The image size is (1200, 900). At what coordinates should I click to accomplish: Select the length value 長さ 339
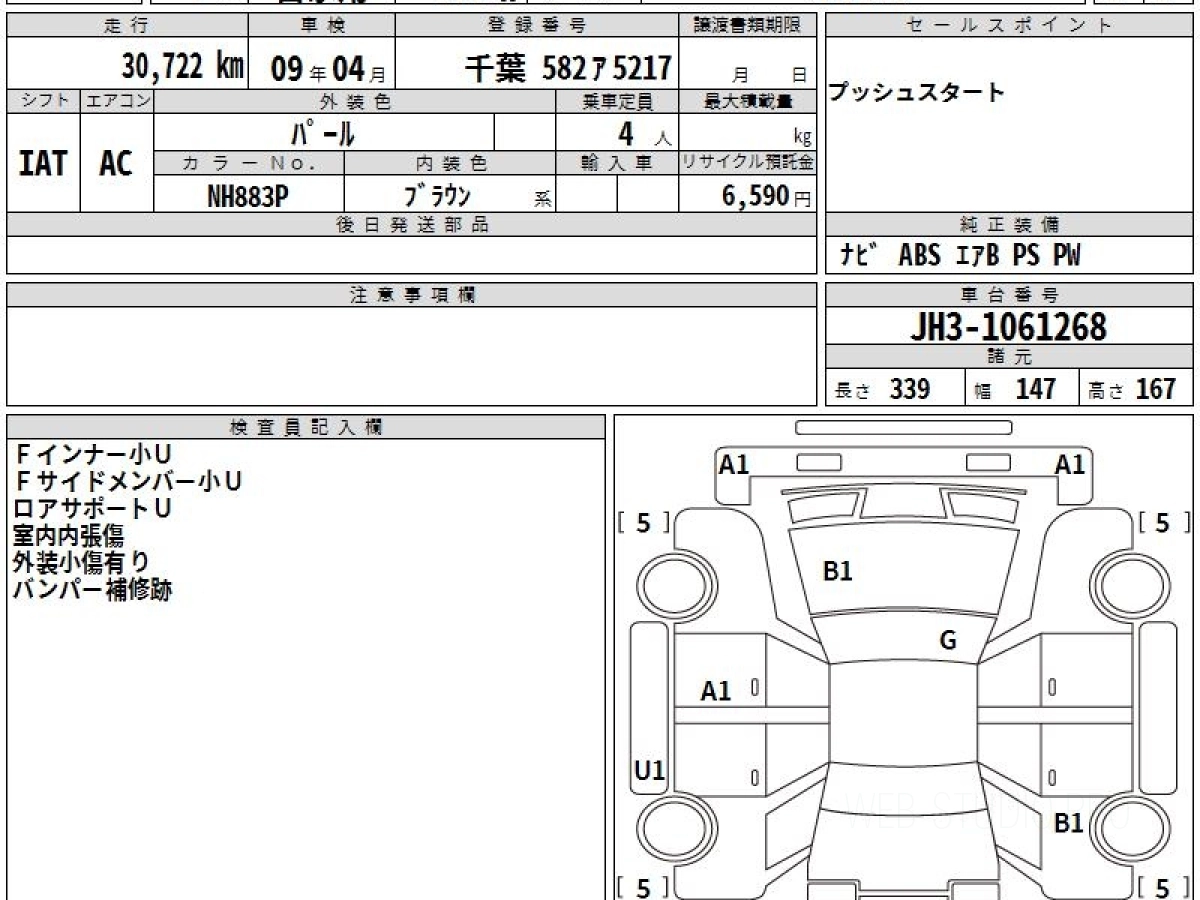[x=883, y=389]
